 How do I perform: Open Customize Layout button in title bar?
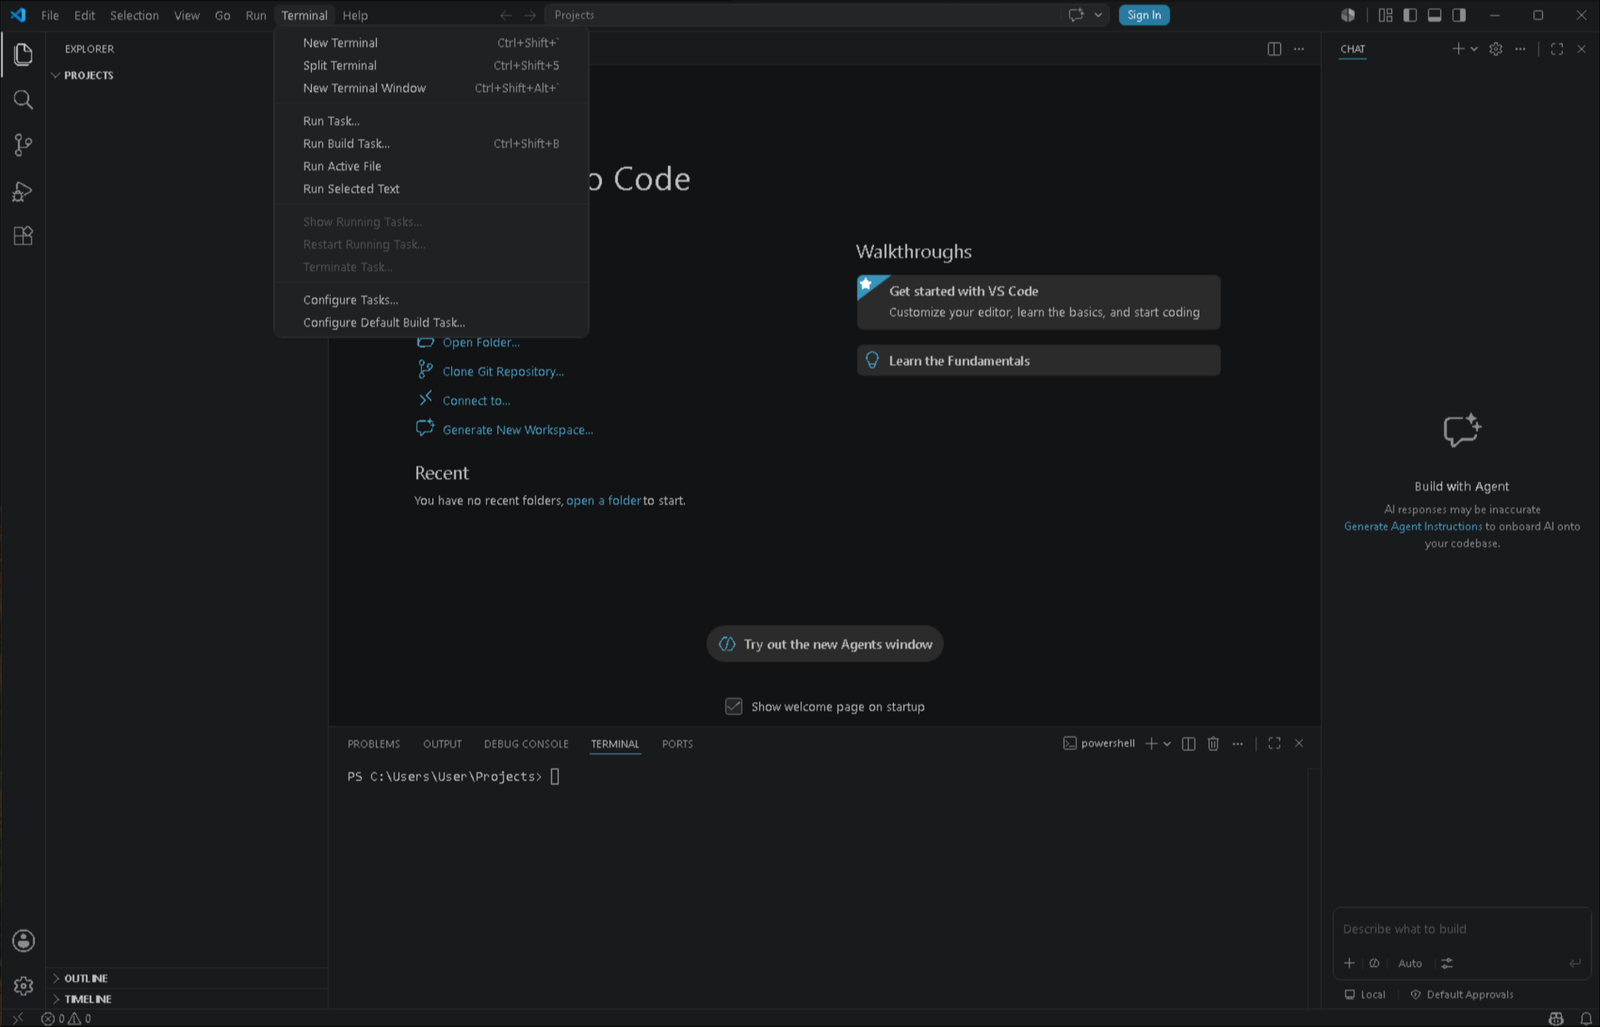[1385, 15]
